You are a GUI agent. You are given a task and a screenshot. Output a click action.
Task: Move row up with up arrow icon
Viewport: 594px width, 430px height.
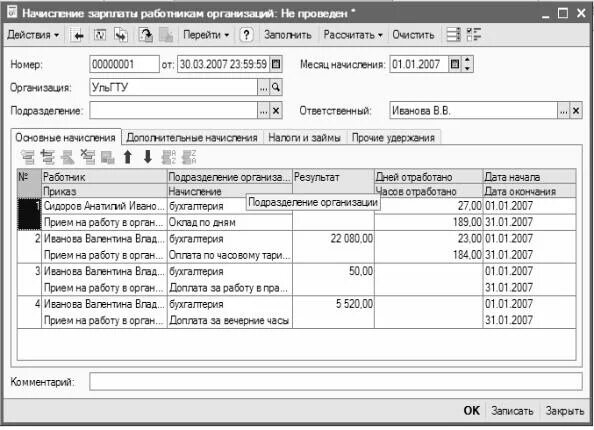(x=128, y=157)
